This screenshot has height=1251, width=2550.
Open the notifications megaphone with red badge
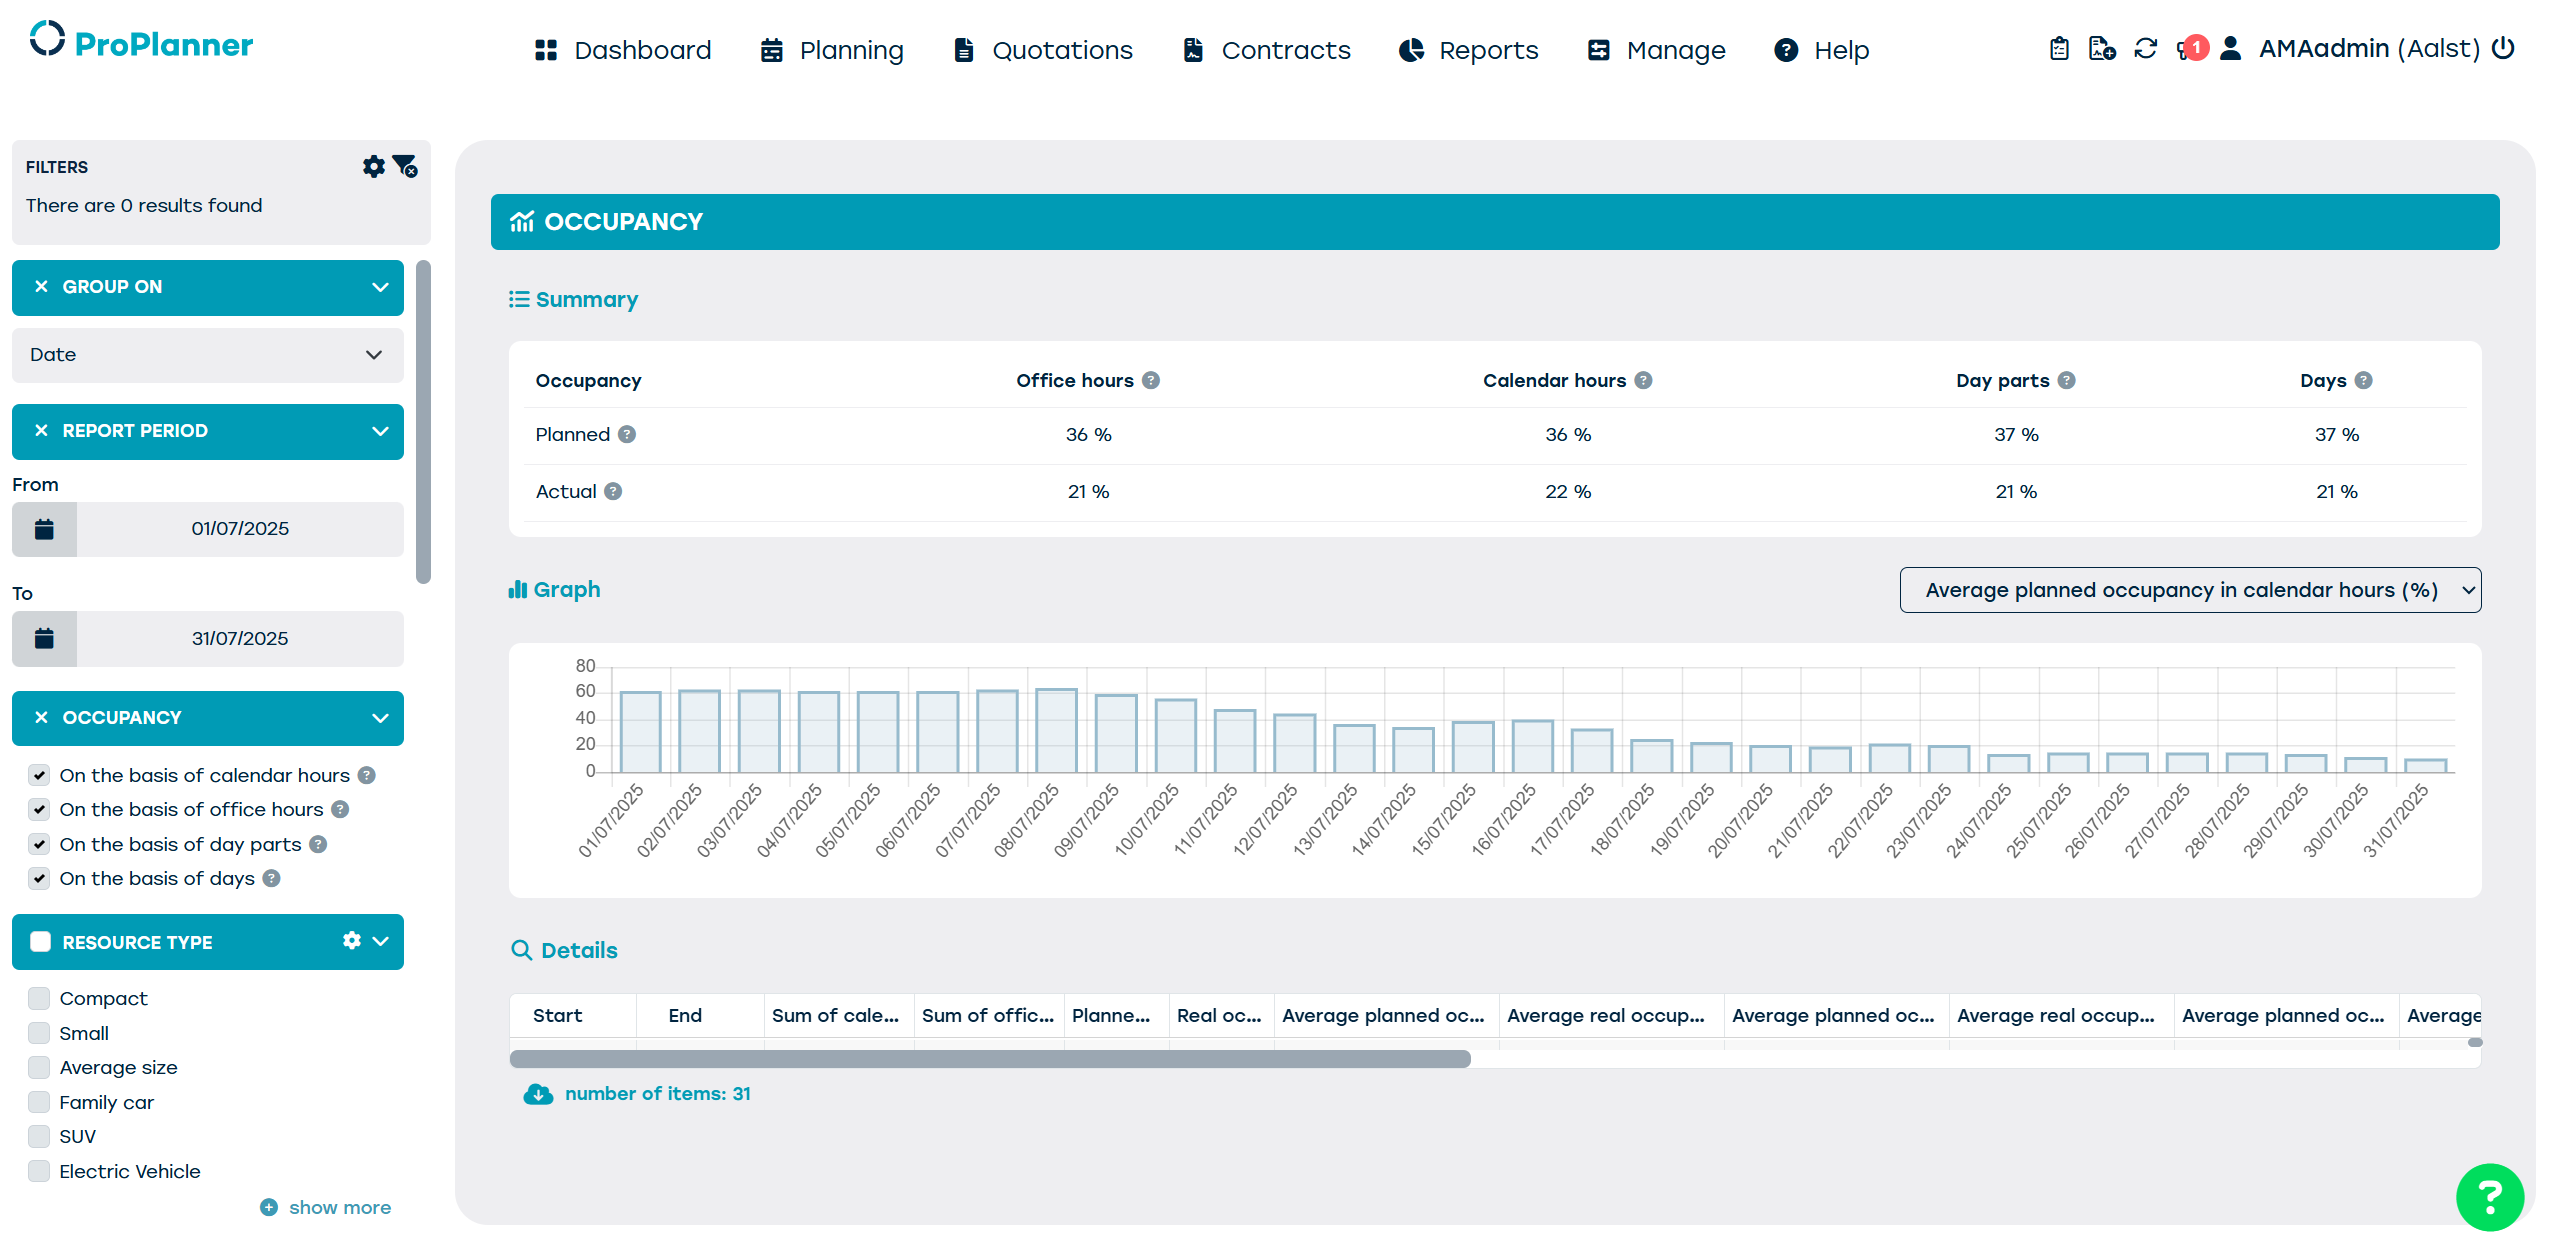pyautogui.click(x=2188, y=49)
